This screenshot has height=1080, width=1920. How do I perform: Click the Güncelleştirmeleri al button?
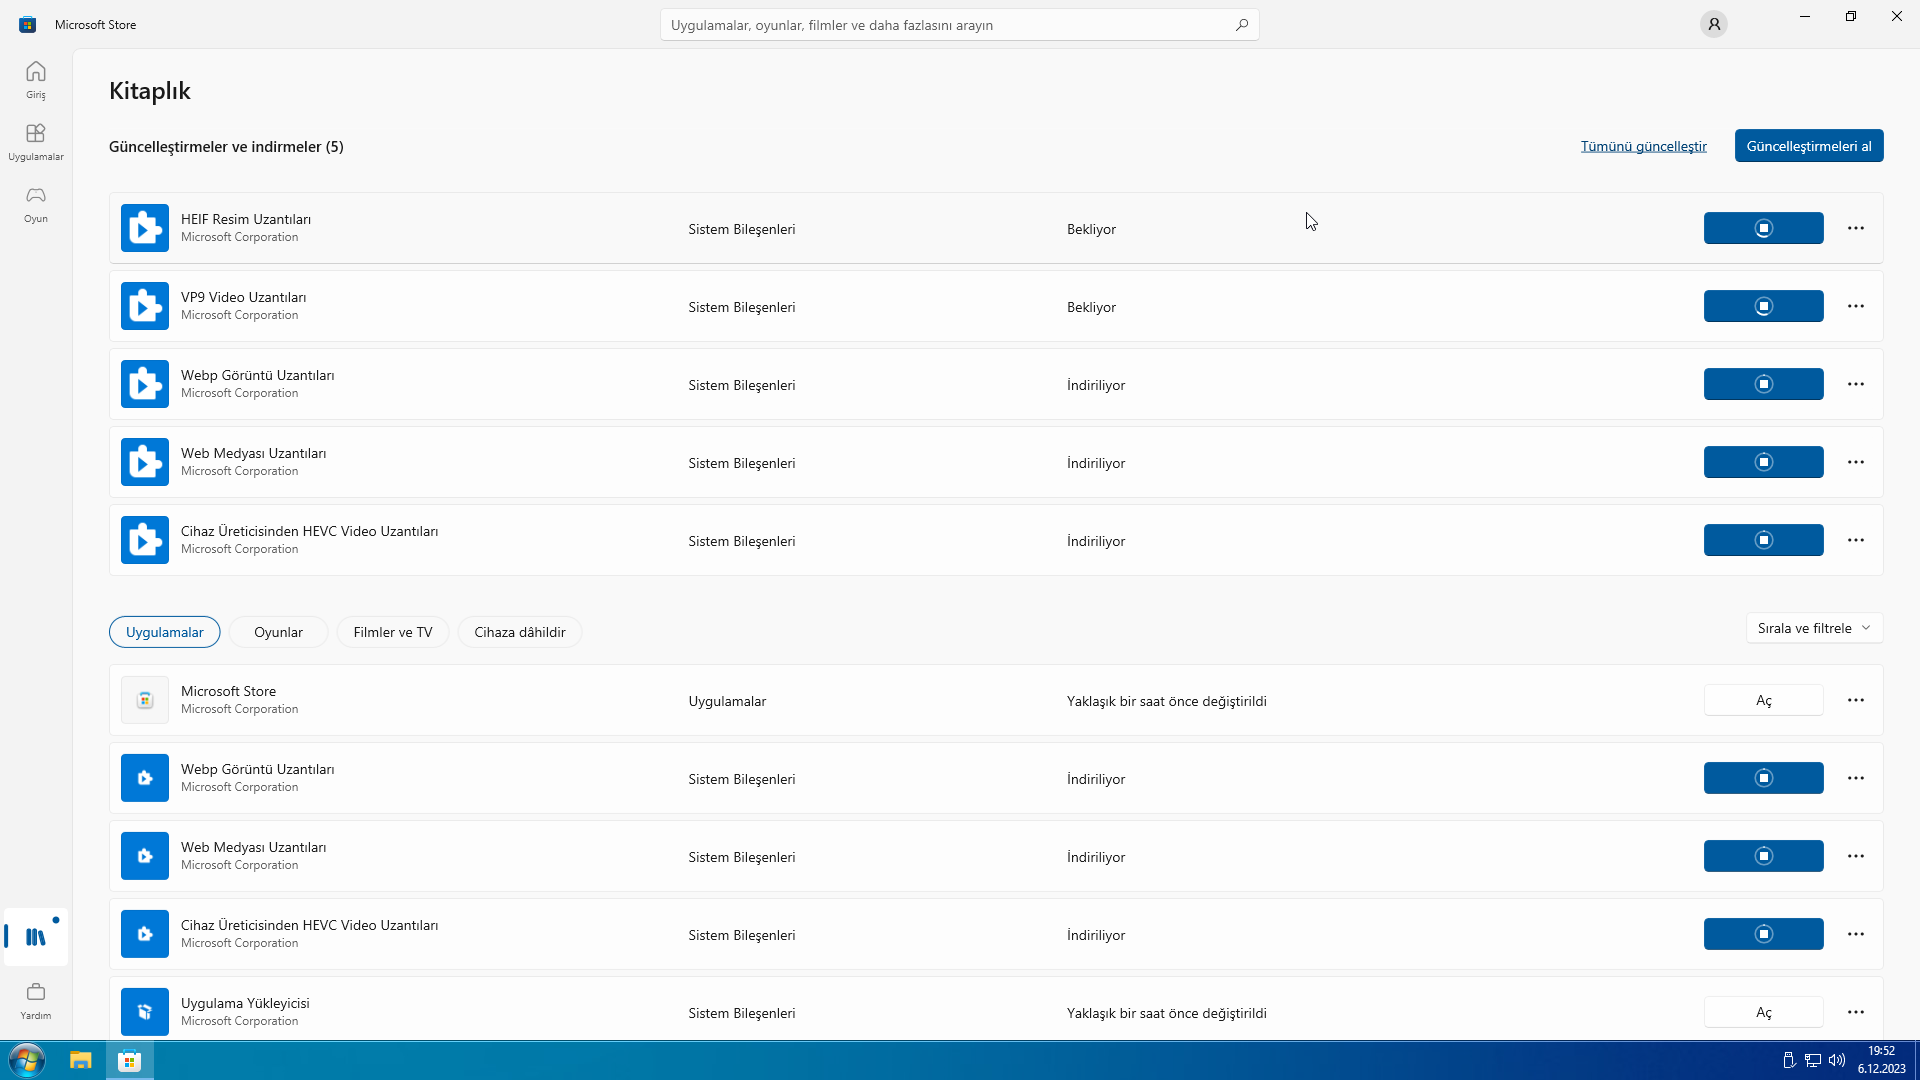[1809, 146]
